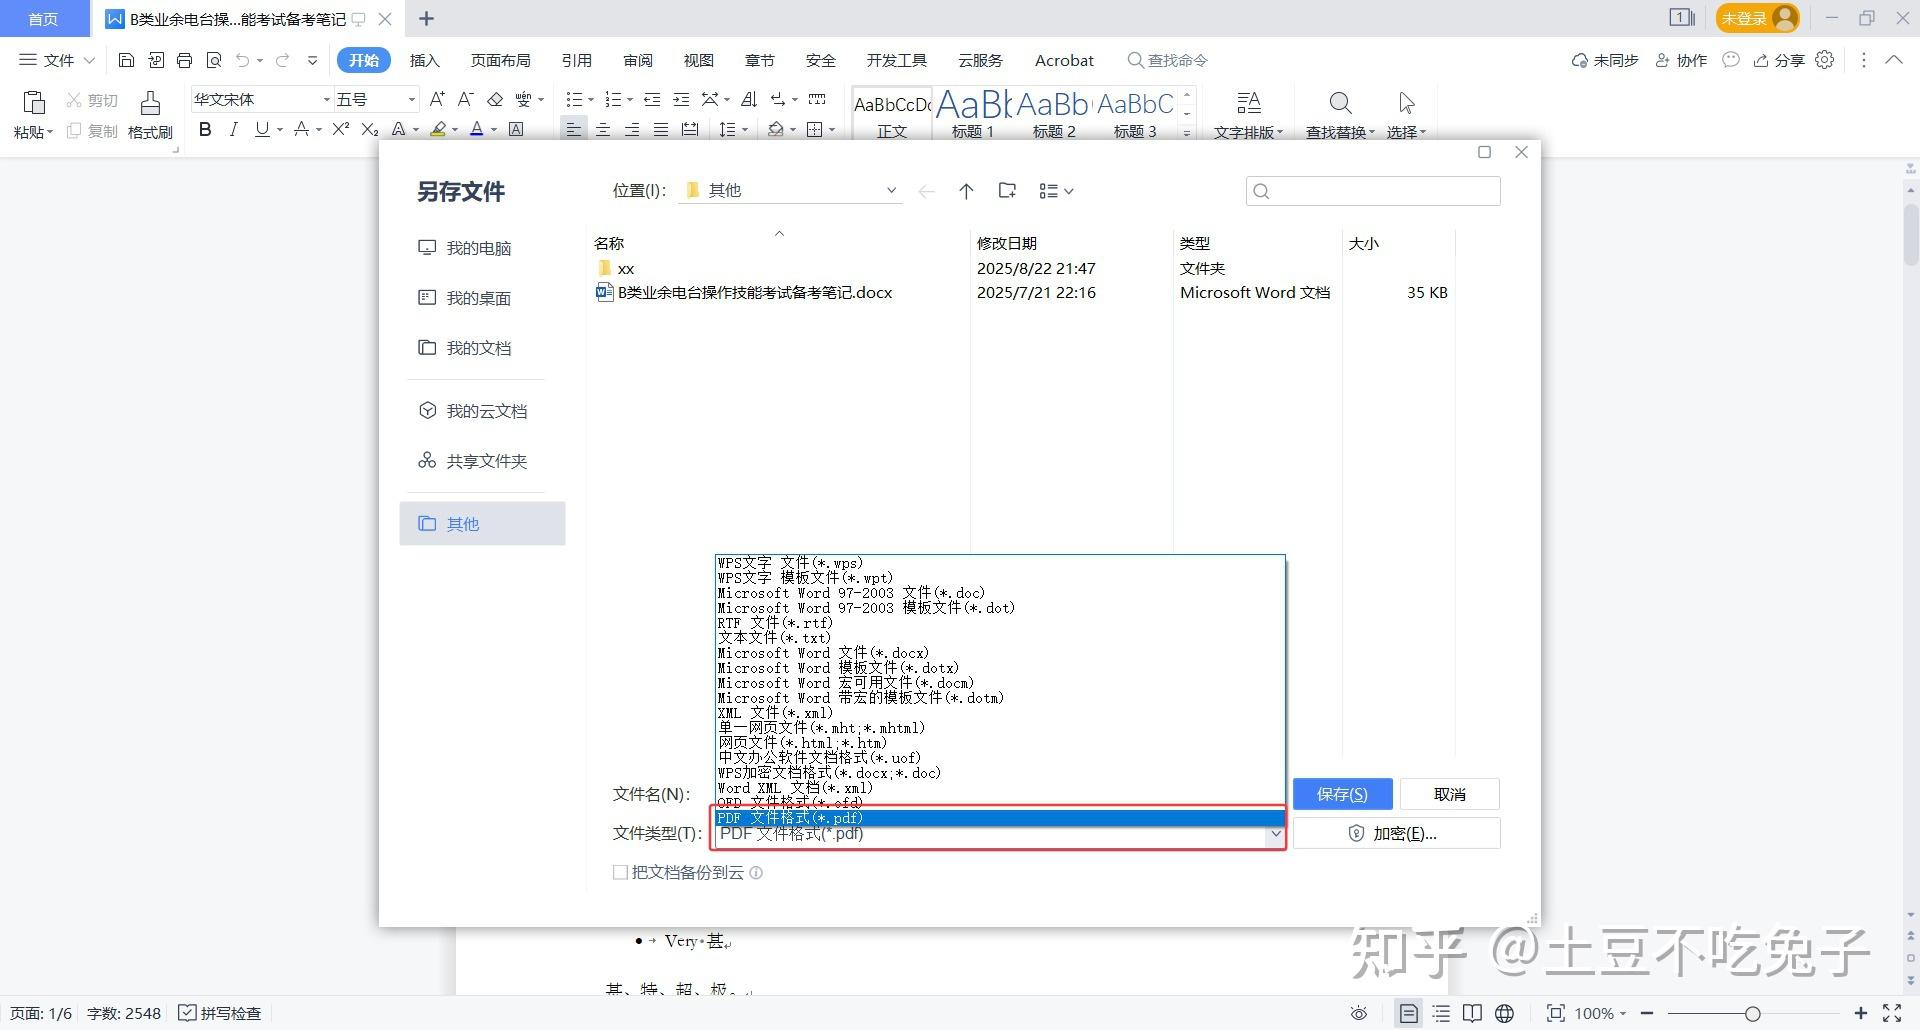The image size is (1920, 1030).
Task: Open the font size dropdown
Action: (x=411, y=99)
